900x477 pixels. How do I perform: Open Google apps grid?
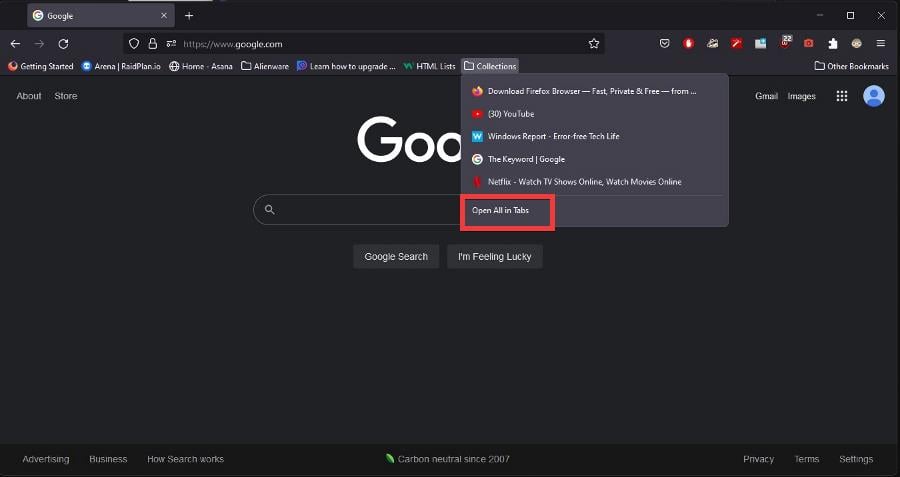click(842, 96)
